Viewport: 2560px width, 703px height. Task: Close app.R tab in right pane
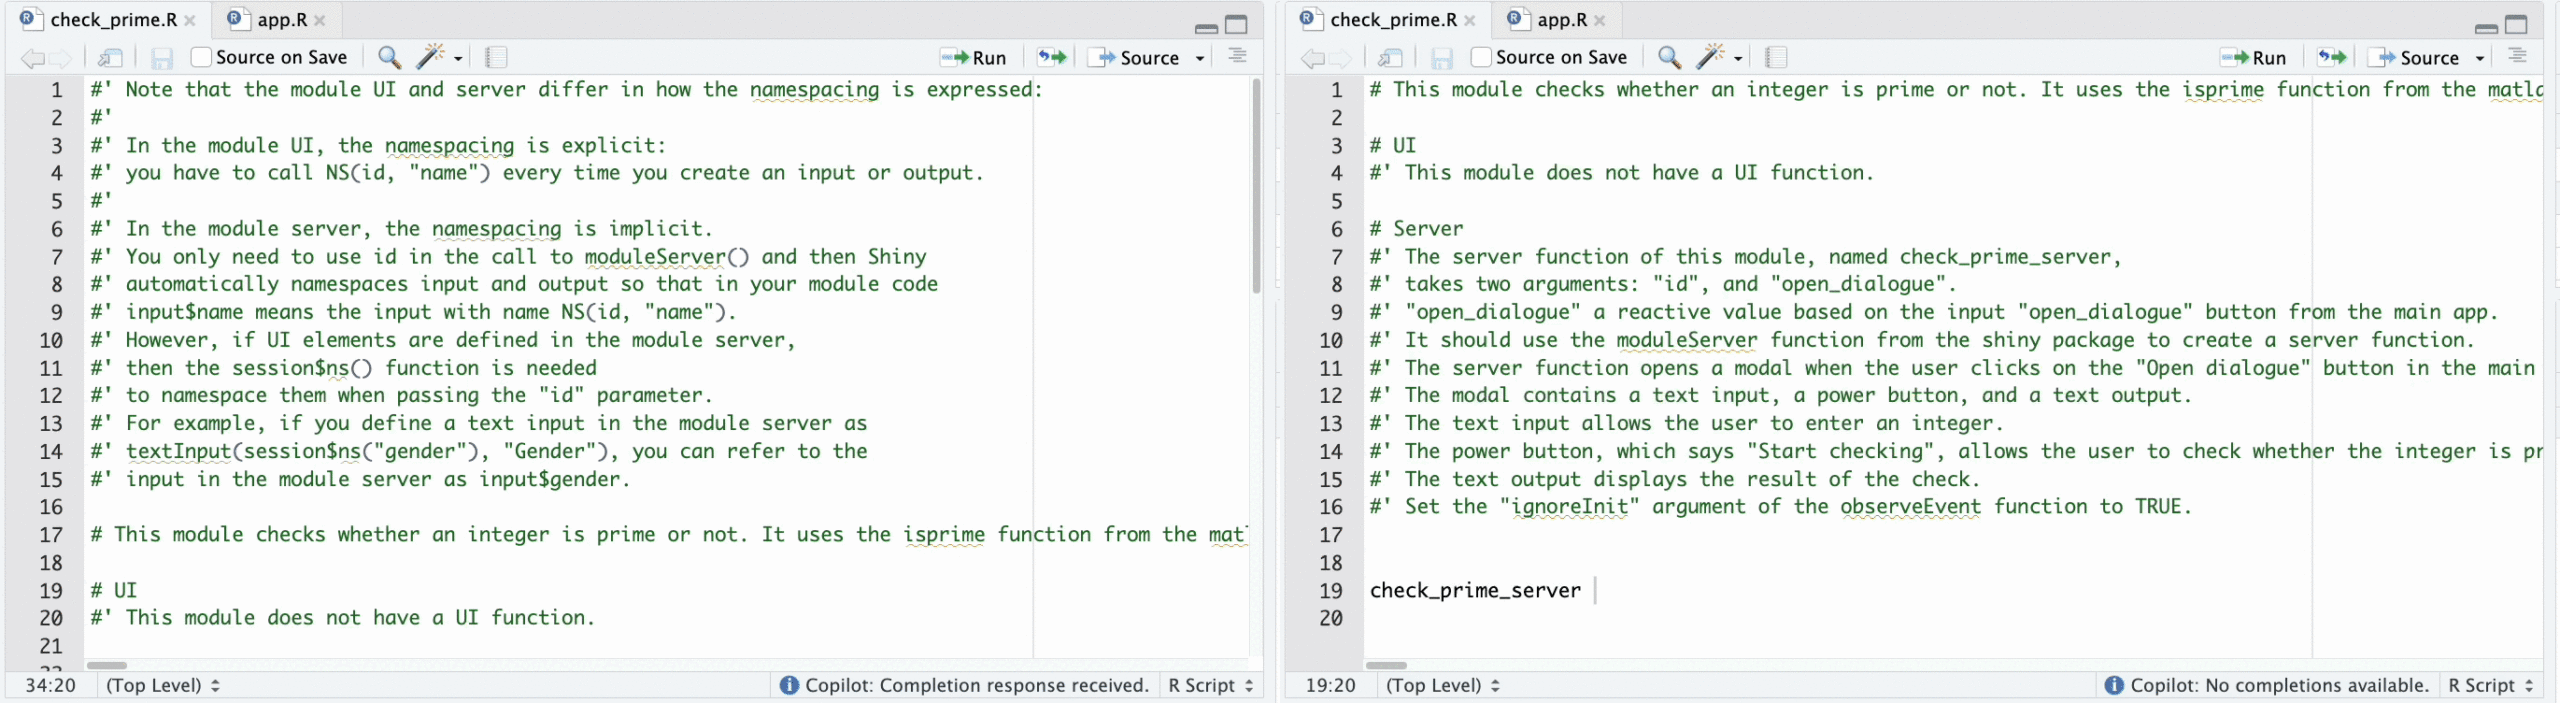1600,20
